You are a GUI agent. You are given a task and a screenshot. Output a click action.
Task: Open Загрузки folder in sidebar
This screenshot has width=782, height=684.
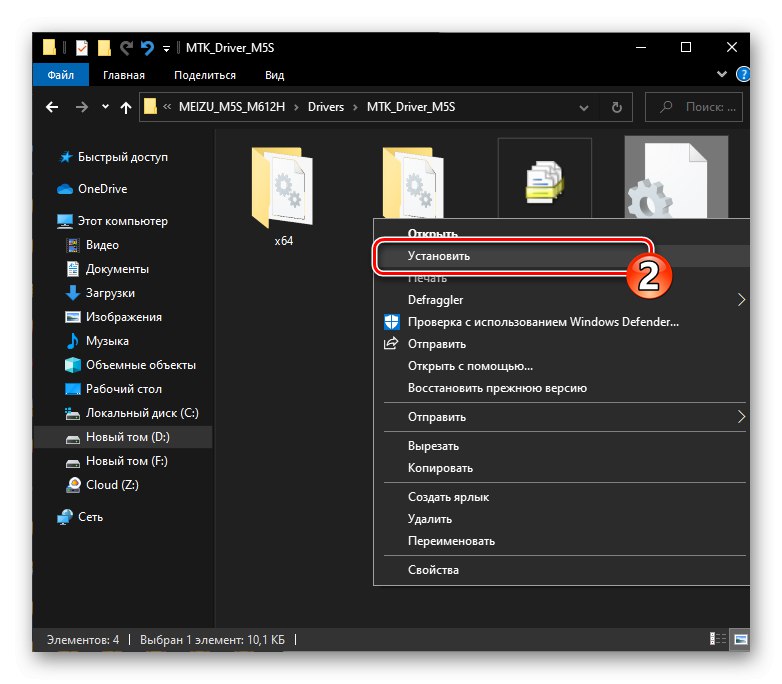point(110,293)
